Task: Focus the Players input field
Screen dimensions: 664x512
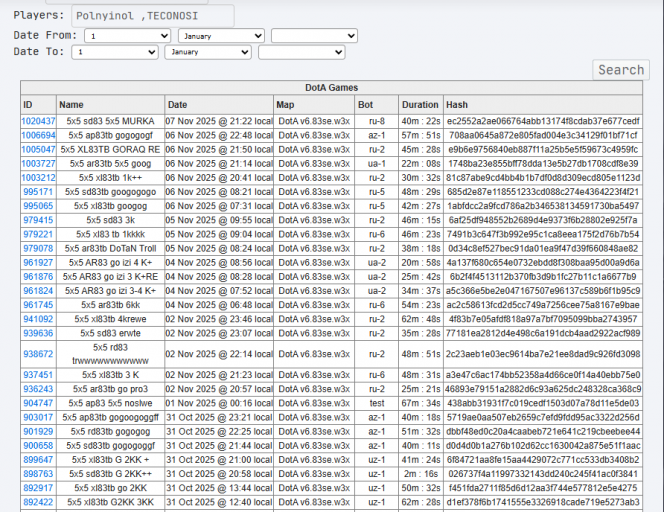Action: pyautogui.click(x=152, y=16)
